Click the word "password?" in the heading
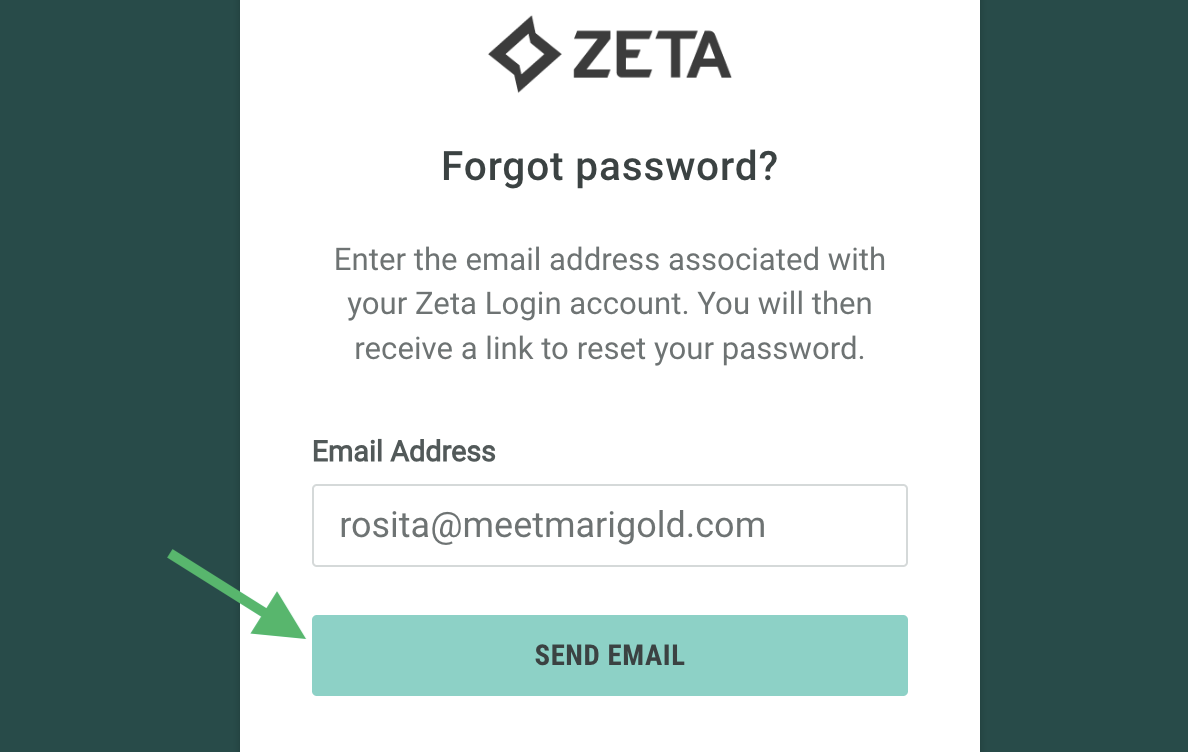The height and width of the screenshot is (752, 1188). pos(677,166)
